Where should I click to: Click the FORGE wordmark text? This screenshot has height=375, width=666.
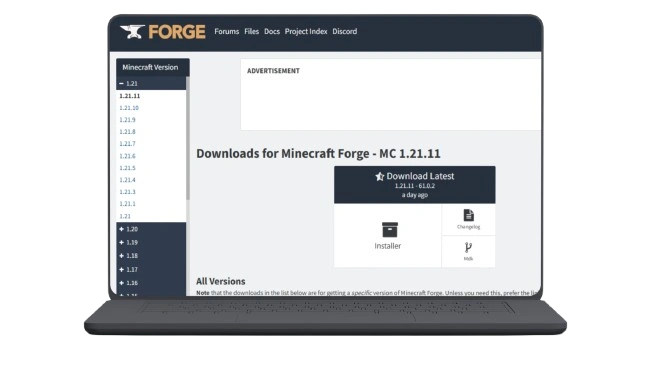(177, 32)
